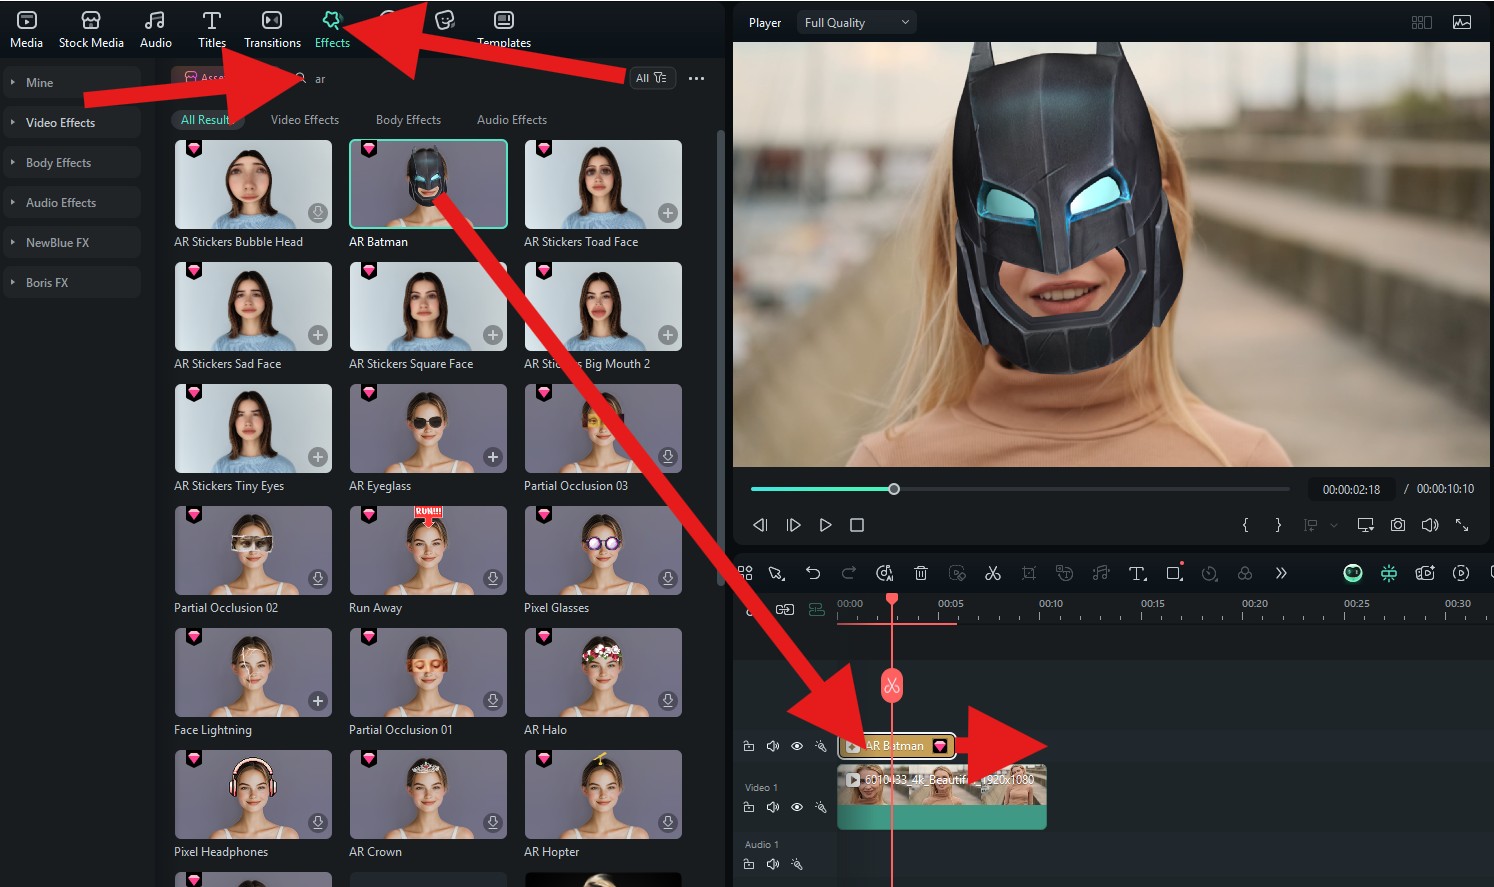This screenshot has width=1494, height=887.
Task: Open the Titles tab
Action: (211, 29)
